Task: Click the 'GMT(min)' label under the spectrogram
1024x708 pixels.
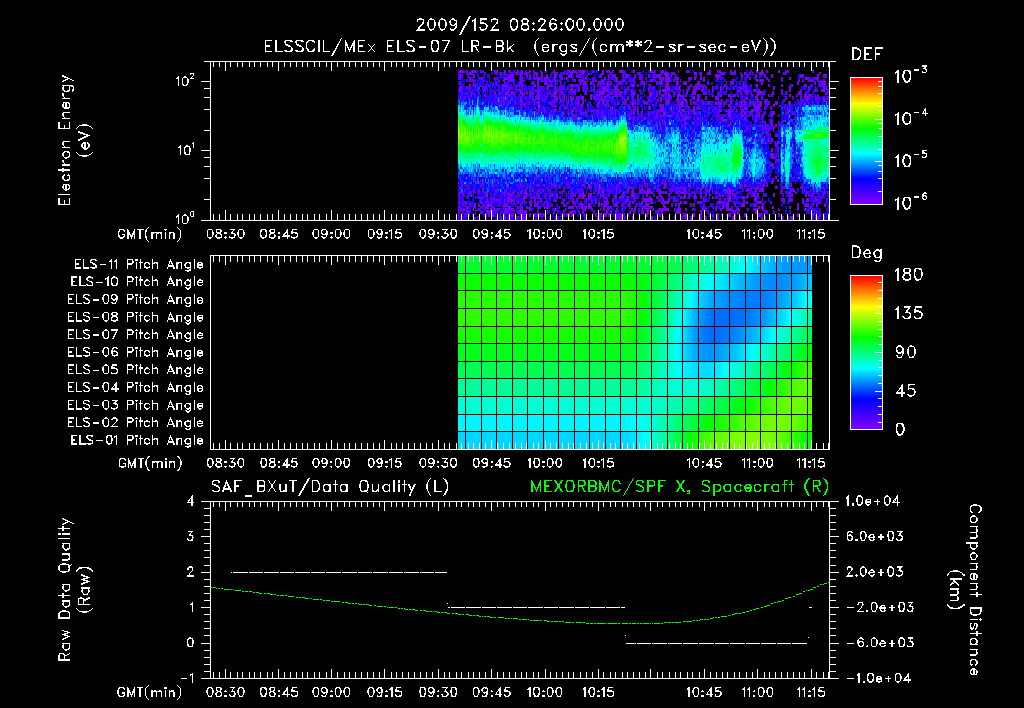Action: [150, 234]
